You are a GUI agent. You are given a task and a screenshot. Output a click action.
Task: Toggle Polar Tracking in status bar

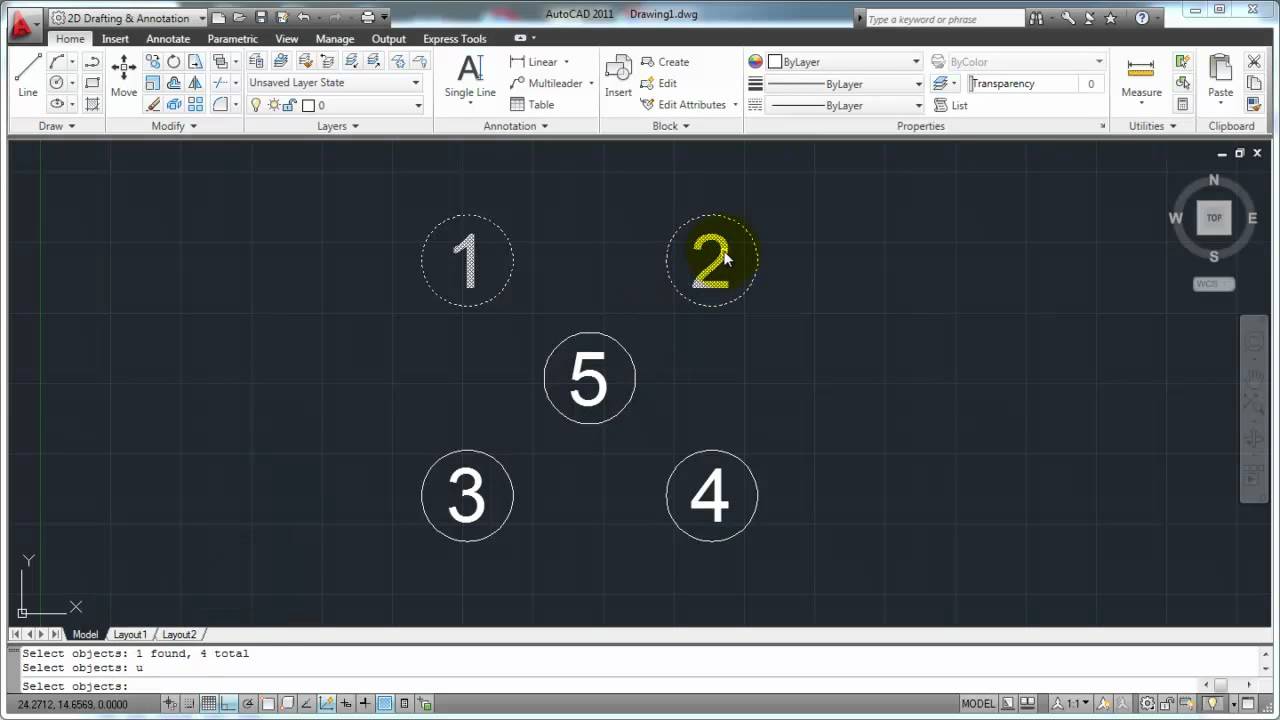(x=248, y=704)
